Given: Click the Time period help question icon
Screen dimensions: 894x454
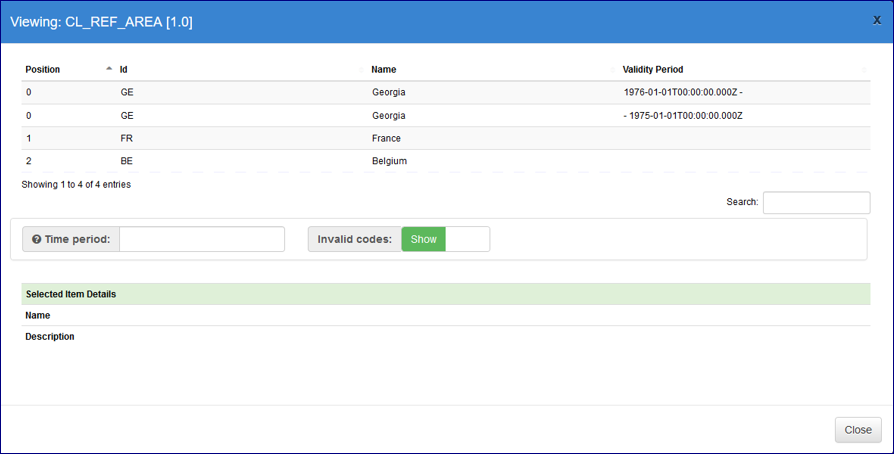Looking at the screenshot, I should [36, 240].
